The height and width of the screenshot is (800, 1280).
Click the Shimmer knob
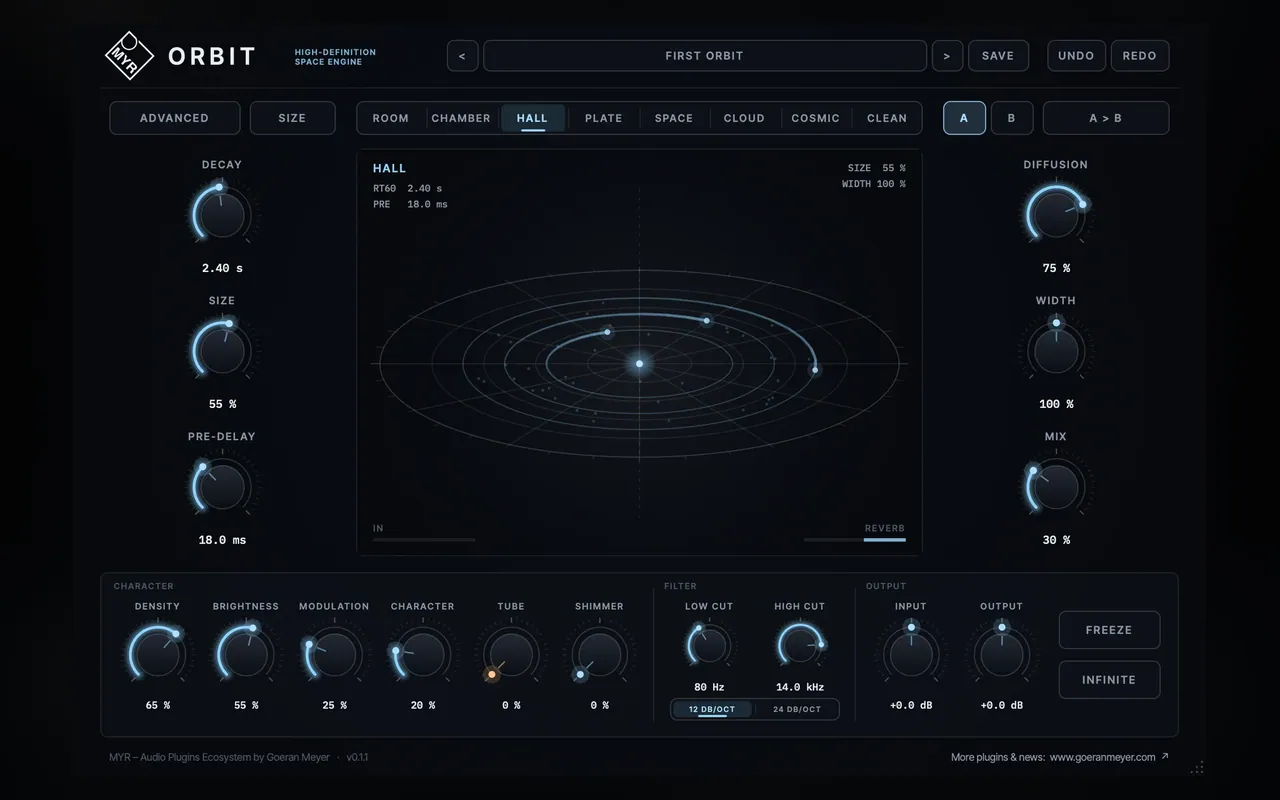(x=599, y=654)
